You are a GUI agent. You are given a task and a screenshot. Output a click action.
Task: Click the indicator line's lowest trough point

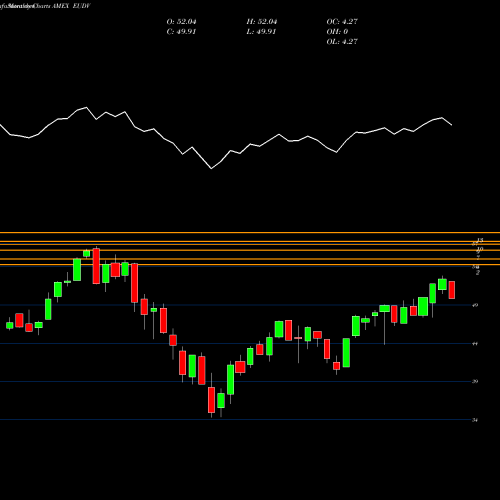point(211,169)
